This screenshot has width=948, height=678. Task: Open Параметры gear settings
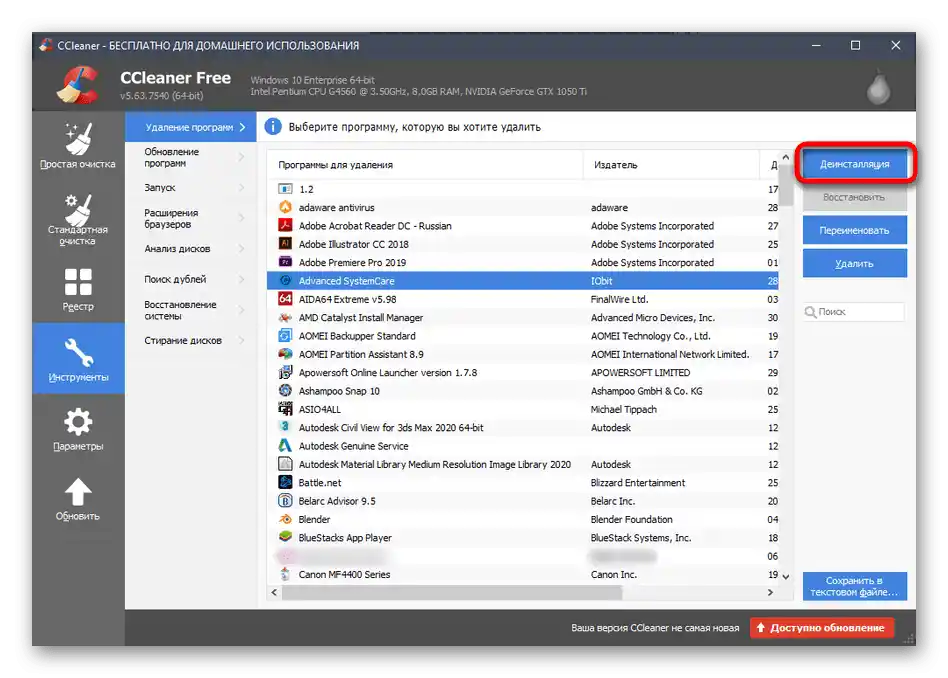[78, 430]
